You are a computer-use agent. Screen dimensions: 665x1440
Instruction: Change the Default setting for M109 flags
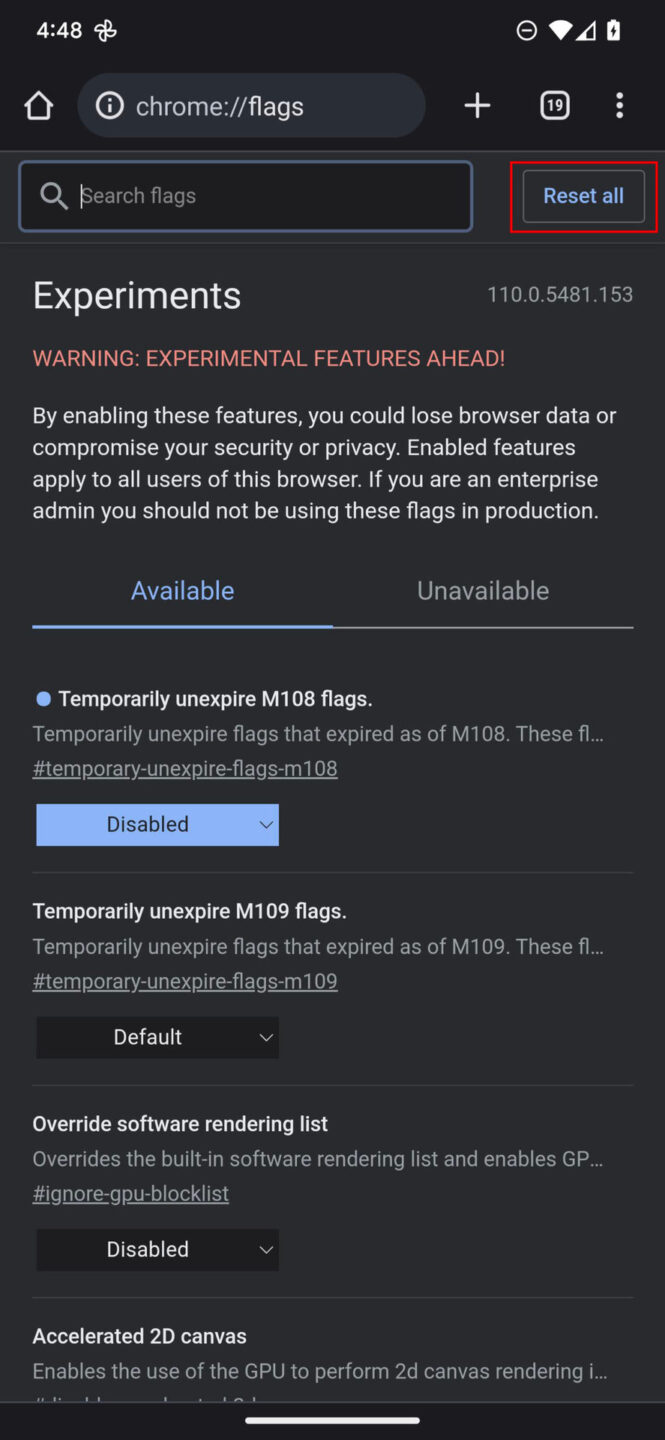(x=157, y=1037)
